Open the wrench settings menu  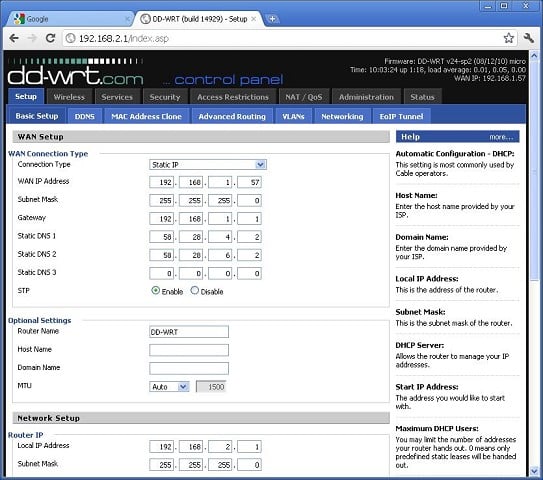pos(529,38)
